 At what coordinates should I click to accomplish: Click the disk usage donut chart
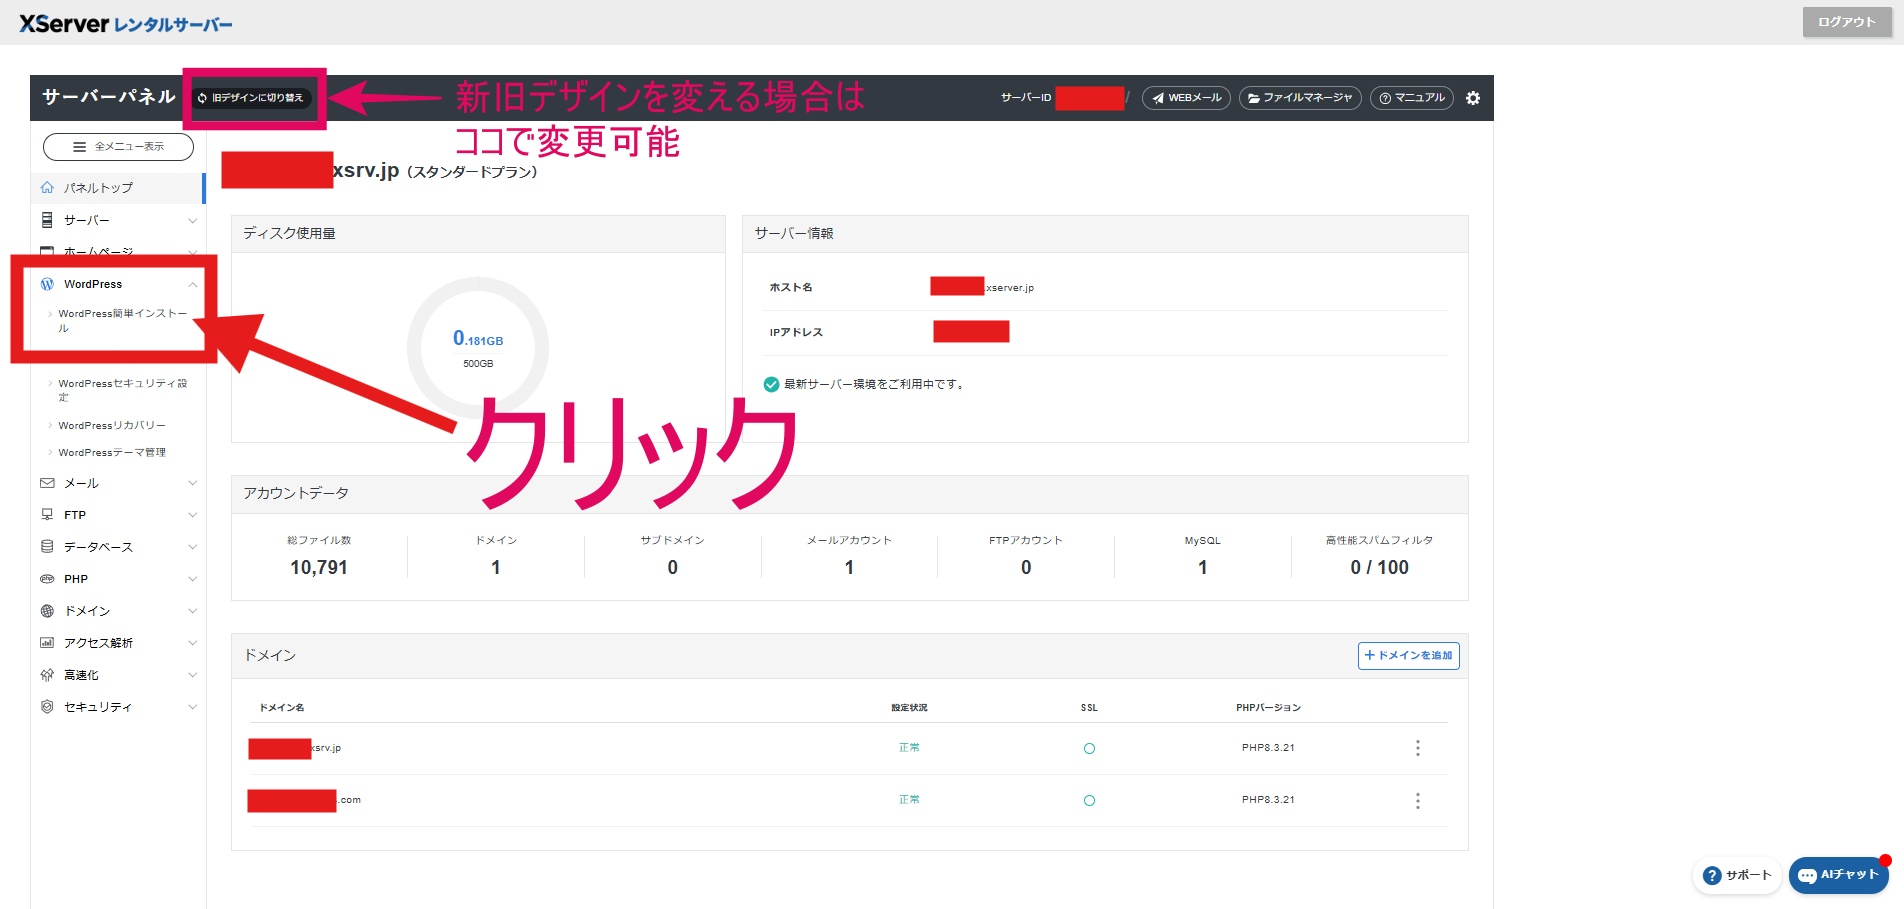pos(478,348)
